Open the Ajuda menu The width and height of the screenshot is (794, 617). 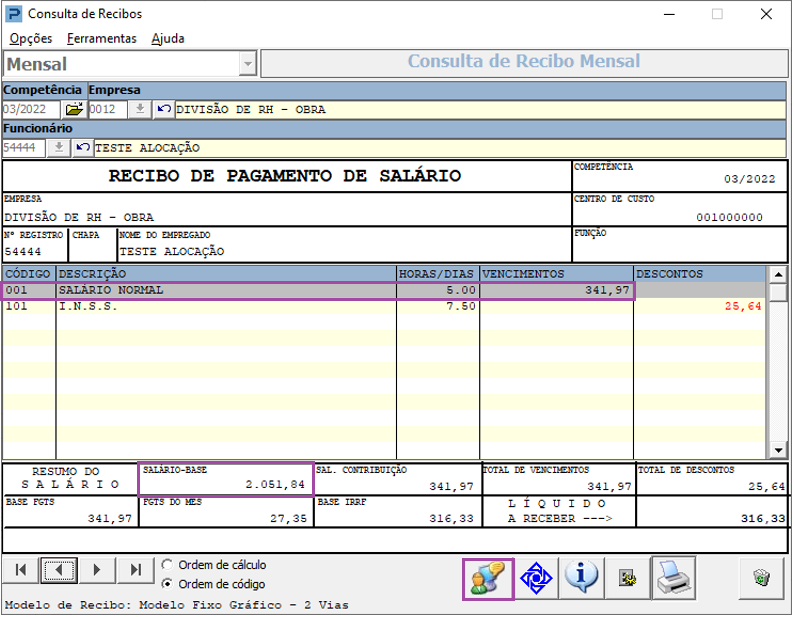click(x=168, y=38)
